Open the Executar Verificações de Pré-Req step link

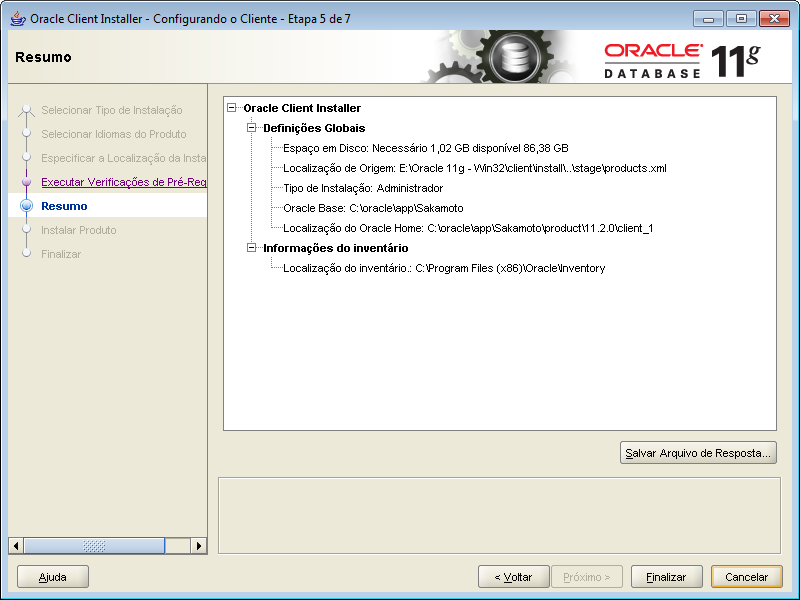pyautogui.click(x=124, y=182)
